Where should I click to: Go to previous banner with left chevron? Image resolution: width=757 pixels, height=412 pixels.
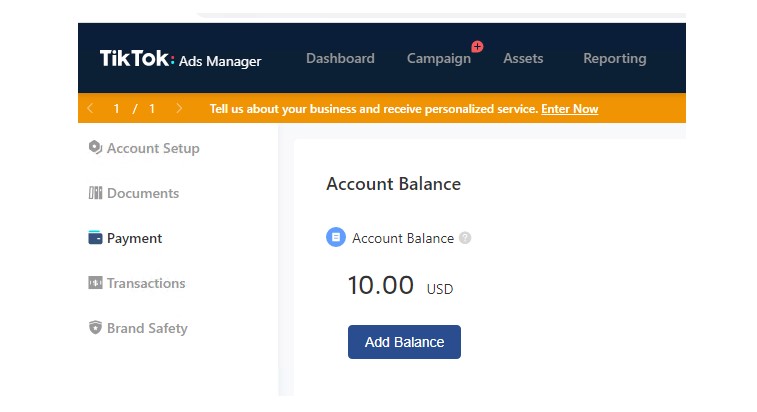(90, 108)
